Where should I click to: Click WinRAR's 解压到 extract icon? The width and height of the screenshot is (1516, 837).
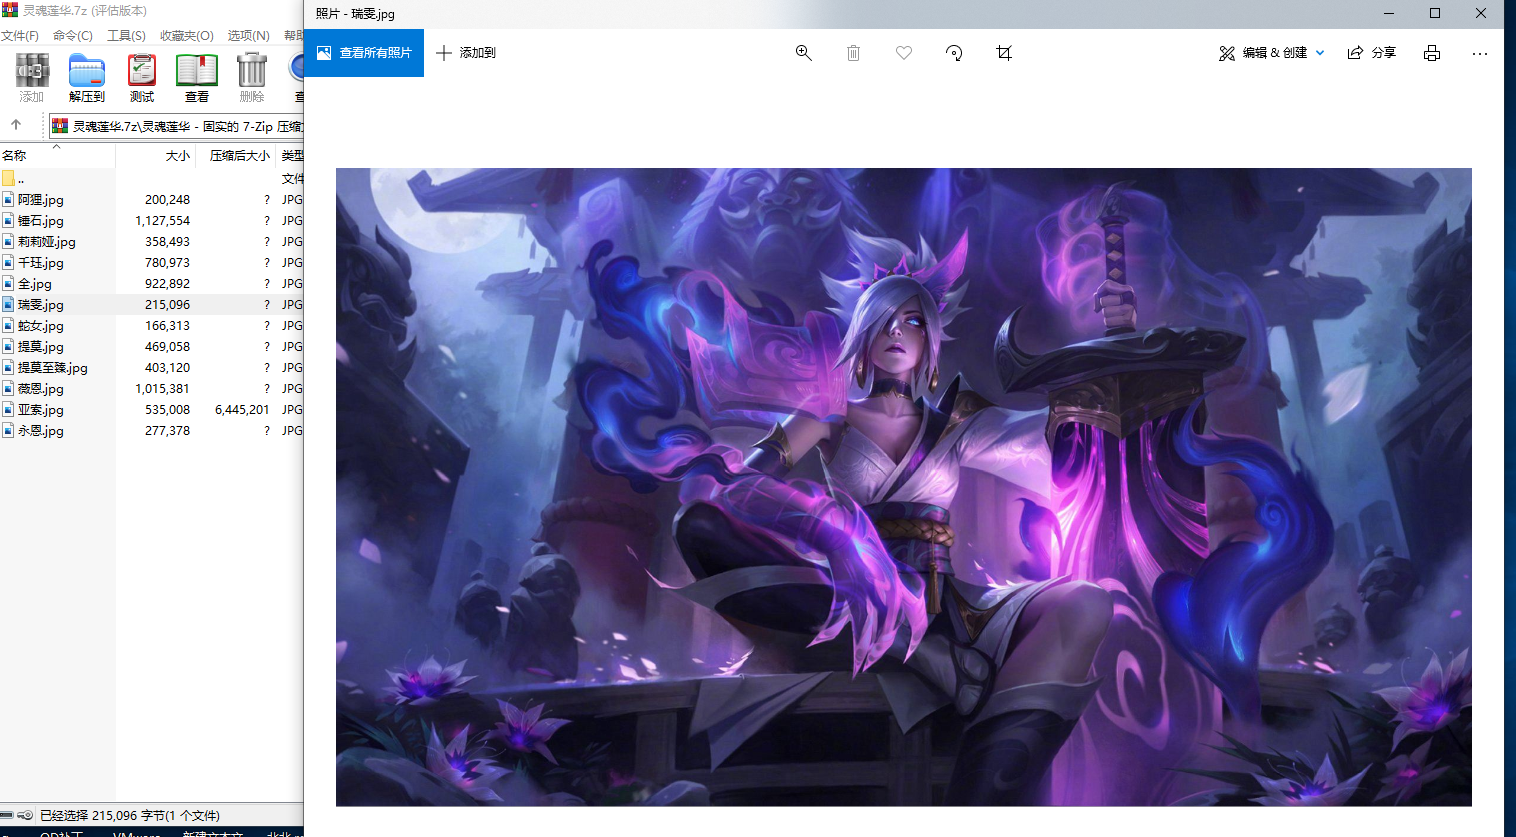click(x=87, y=78)
